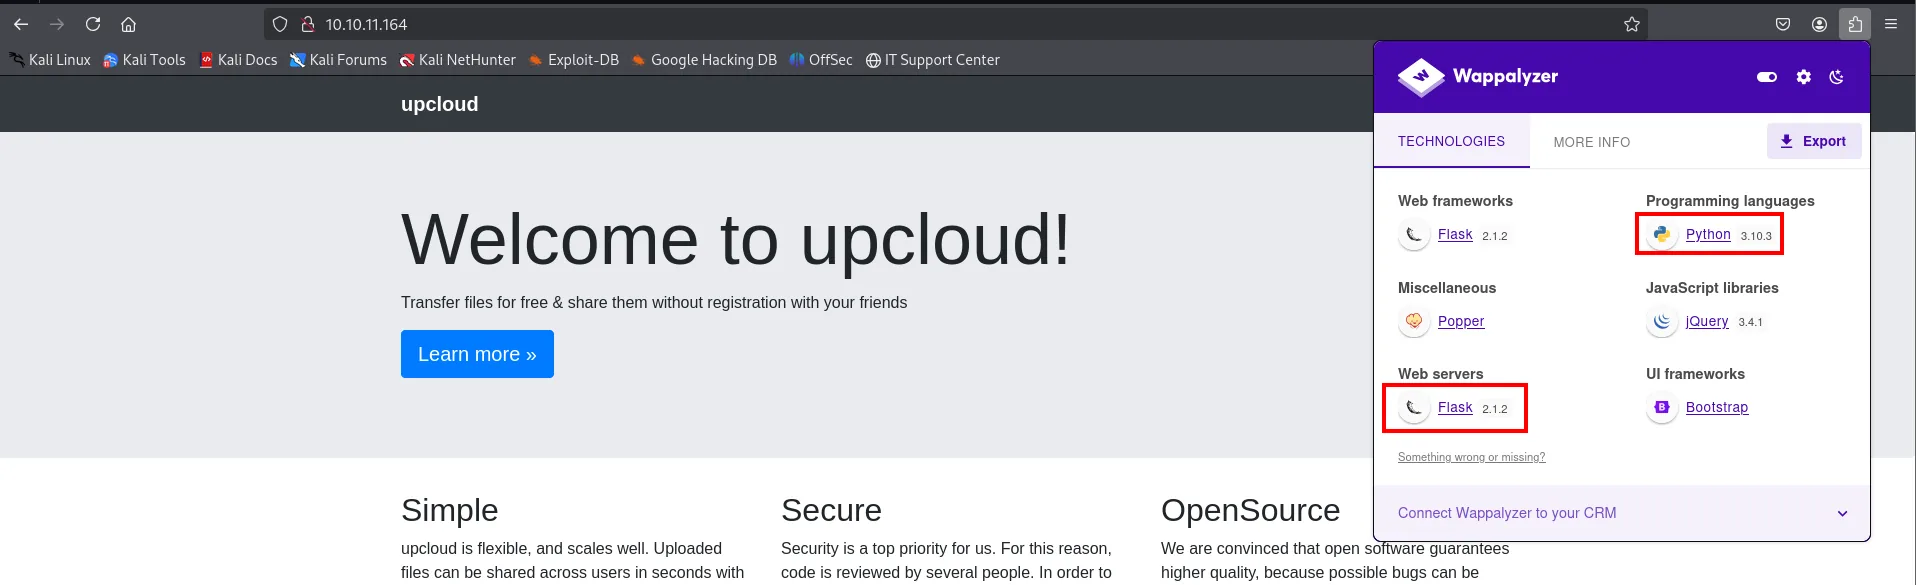This screenshot has width=1916, height=585.
Task: Click the Popper icon
Action: tap(1413, 321)
